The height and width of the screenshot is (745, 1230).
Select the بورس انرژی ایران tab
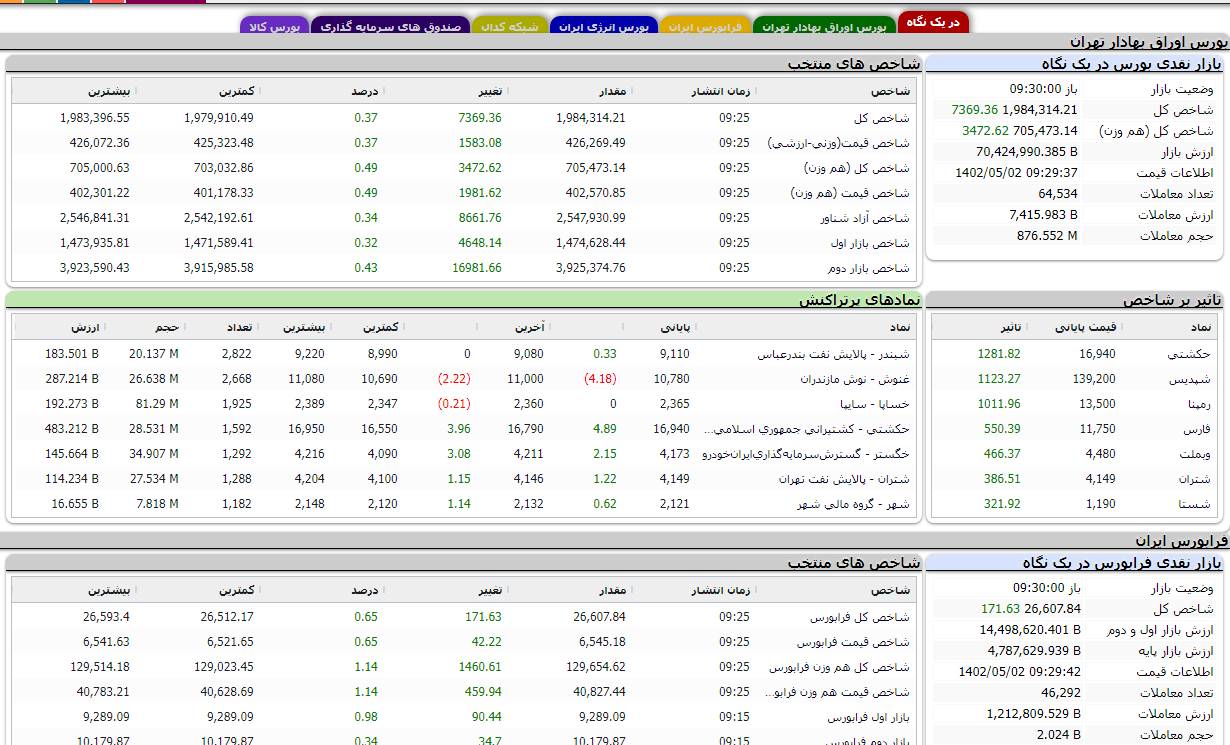pos(604,26)
